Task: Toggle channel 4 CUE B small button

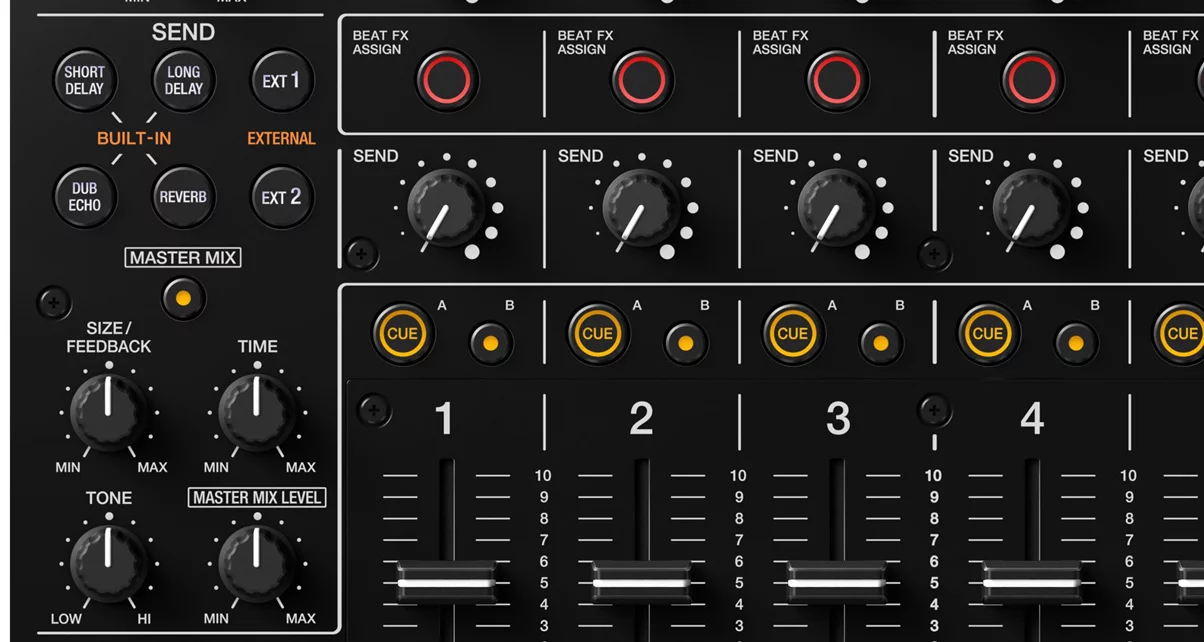Action: (x=1075, y=343)
